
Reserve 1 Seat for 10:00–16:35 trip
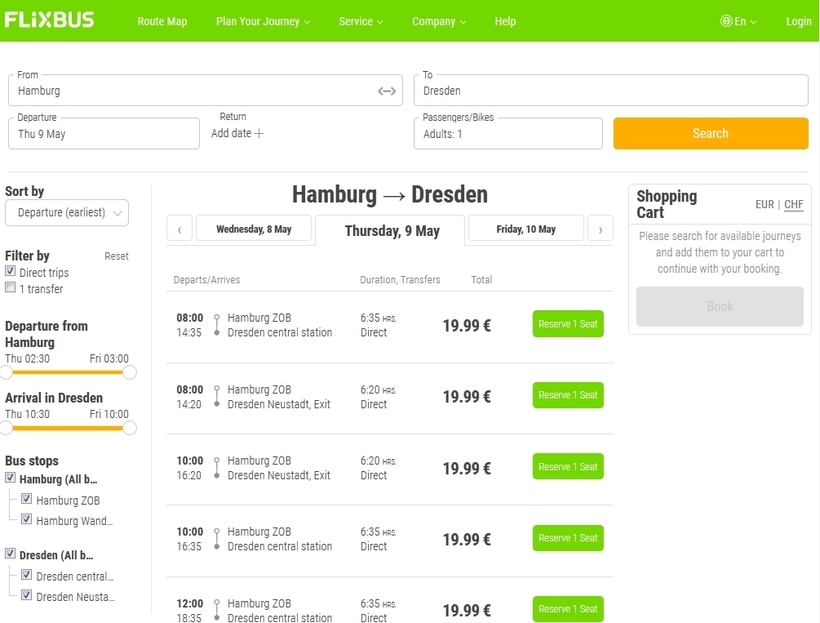(568, 538)
